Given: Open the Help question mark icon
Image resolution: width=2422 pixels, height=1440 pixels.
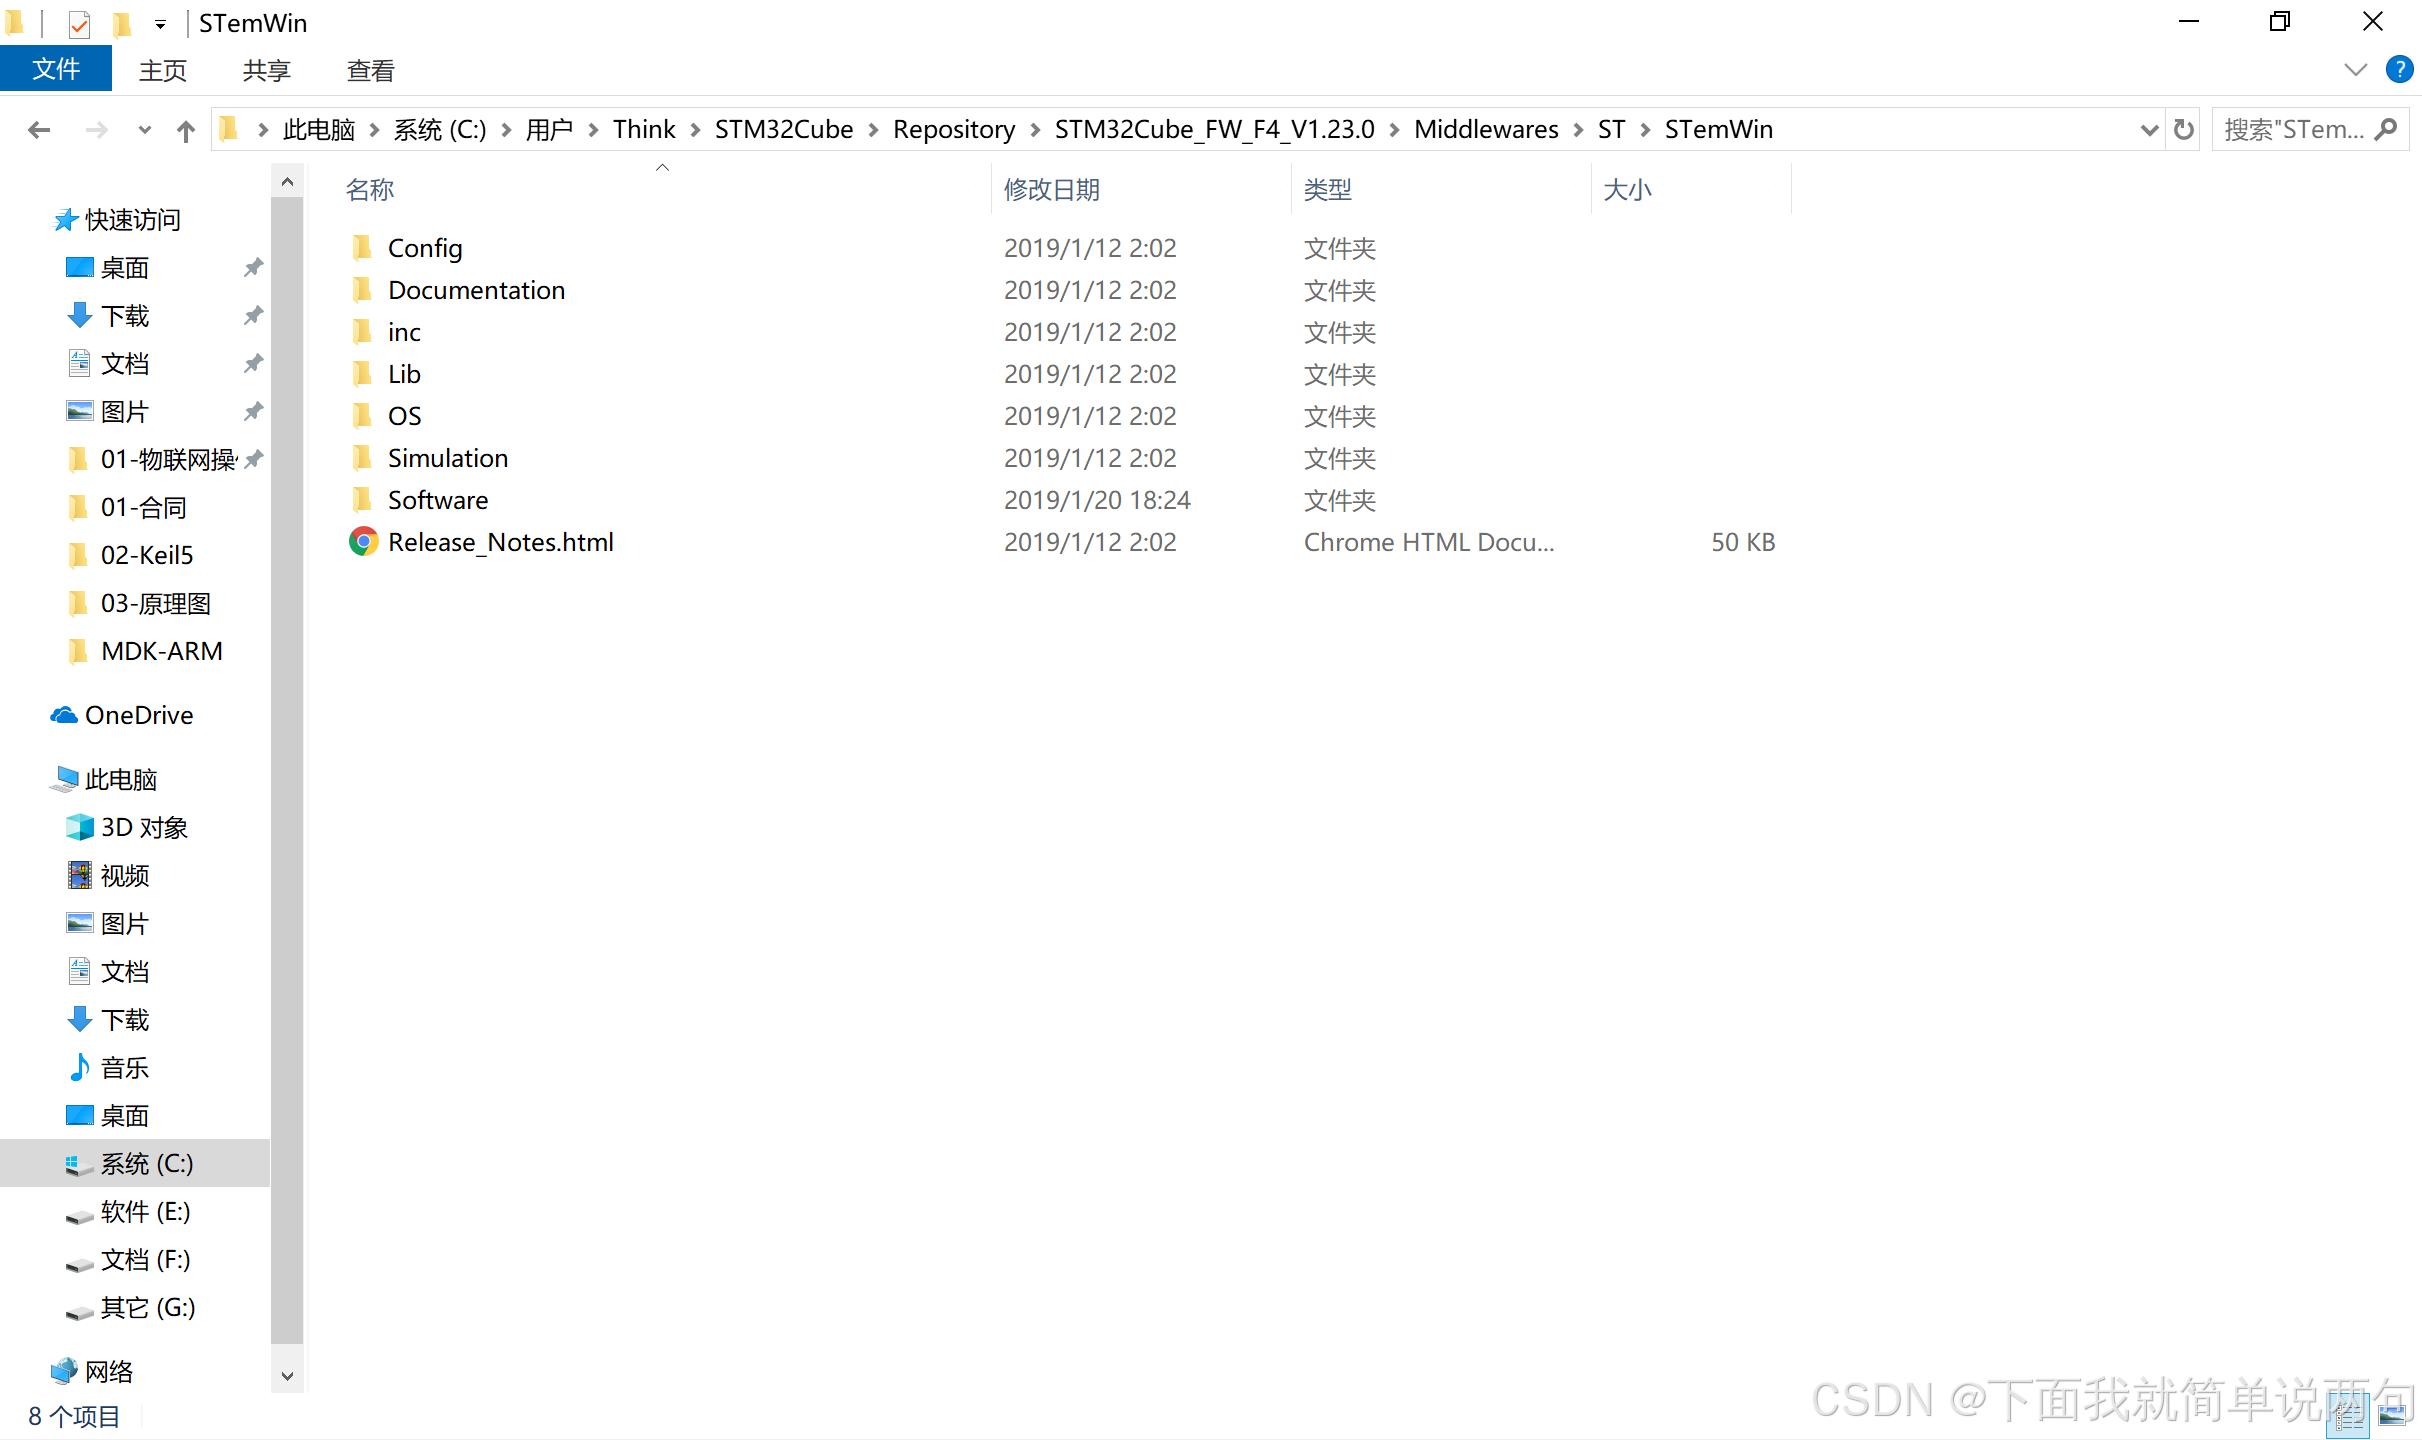Looking at the screenshot, I should point(2398,69).
